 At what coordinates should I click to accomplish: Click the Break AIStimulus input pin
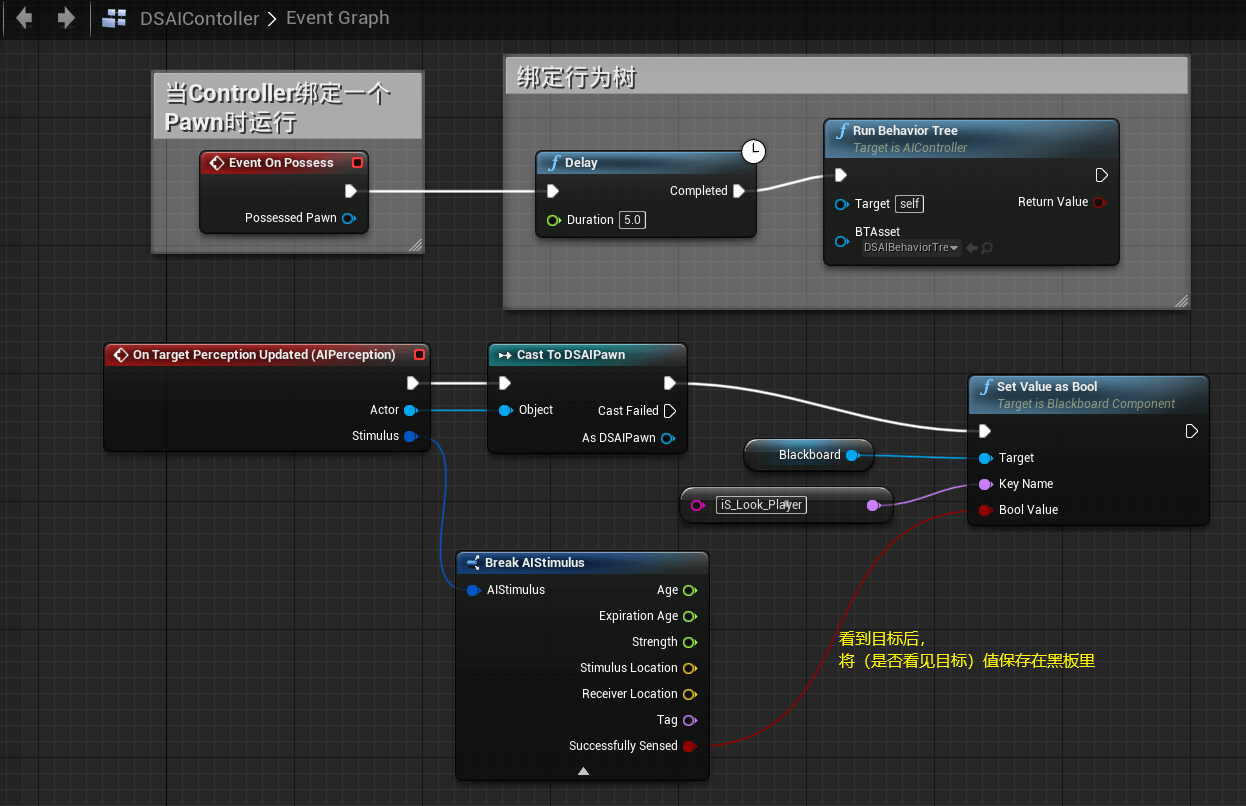coord(473,590)
